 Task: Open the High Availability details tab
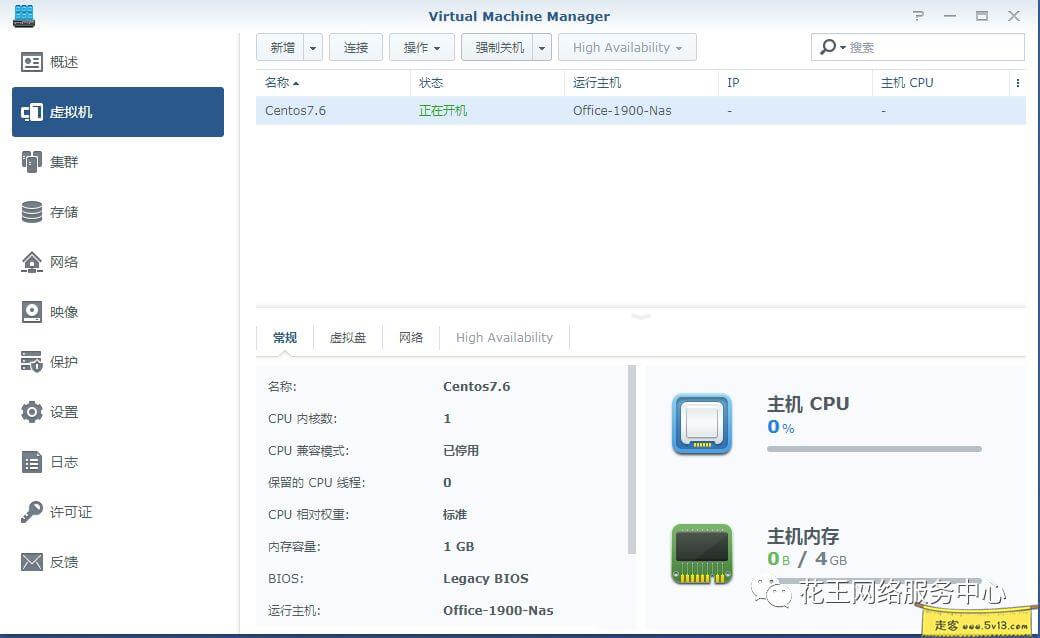pyautogui.click(x=504, y=337)
